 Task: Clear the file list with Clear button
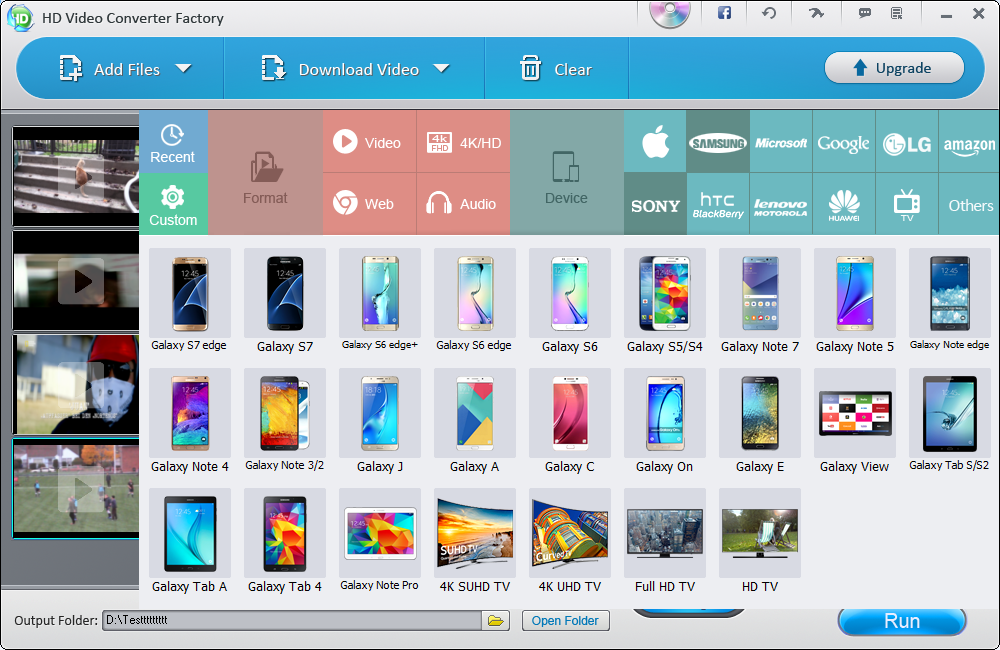(x=555, y=69)
